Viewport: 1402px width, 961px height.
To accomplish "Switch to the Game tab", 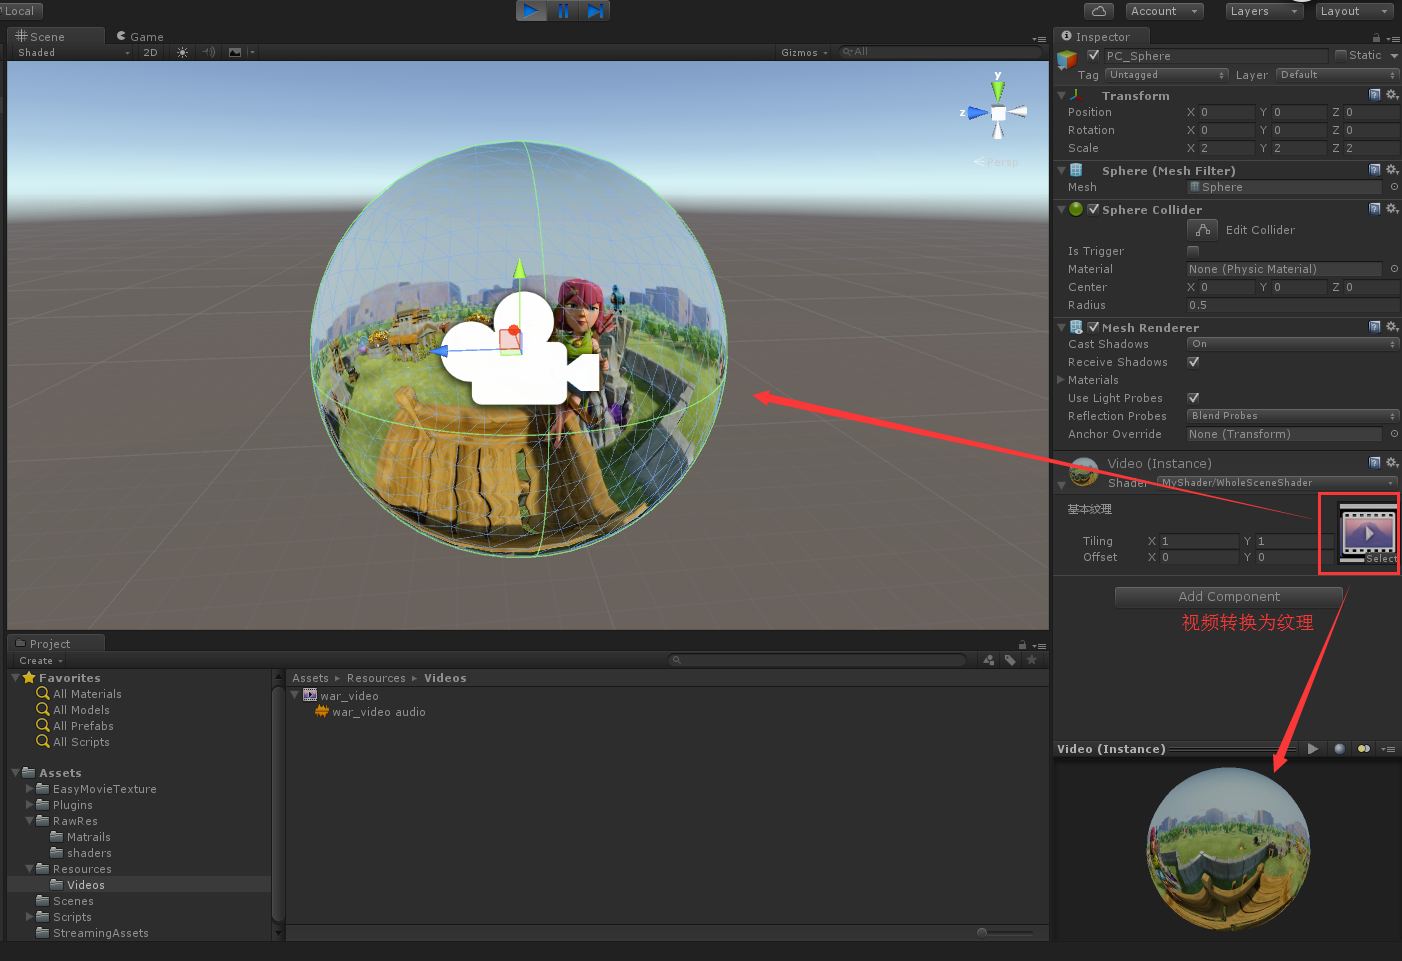I will [140, 36].
